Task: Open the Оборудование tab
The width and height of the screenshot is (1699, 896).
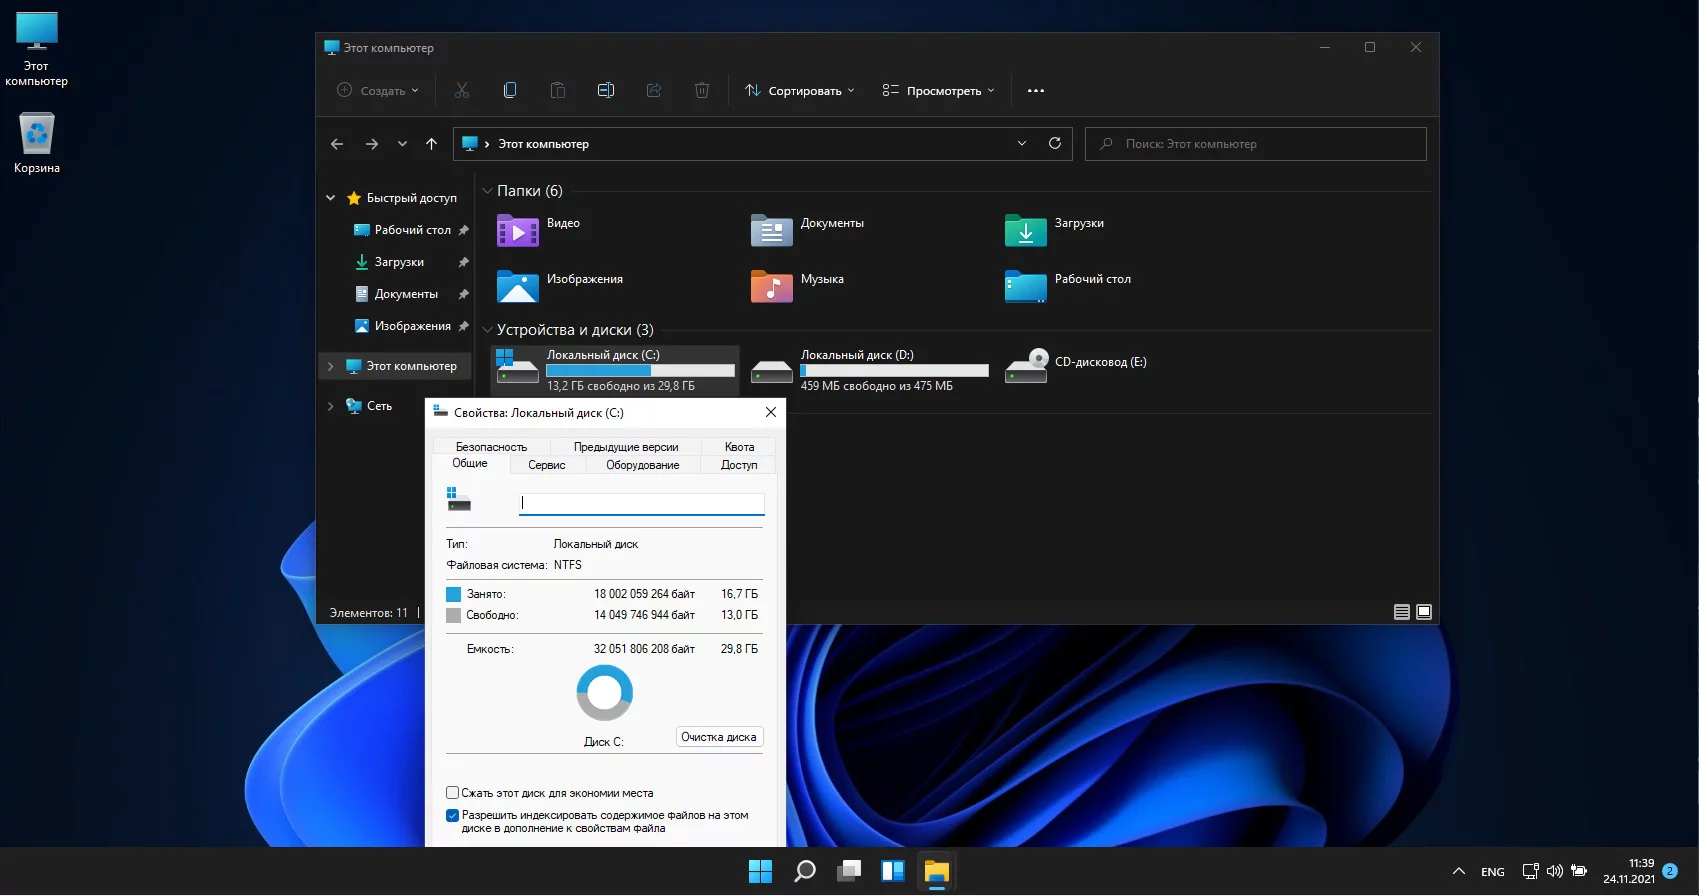Action: pos(642,465)
